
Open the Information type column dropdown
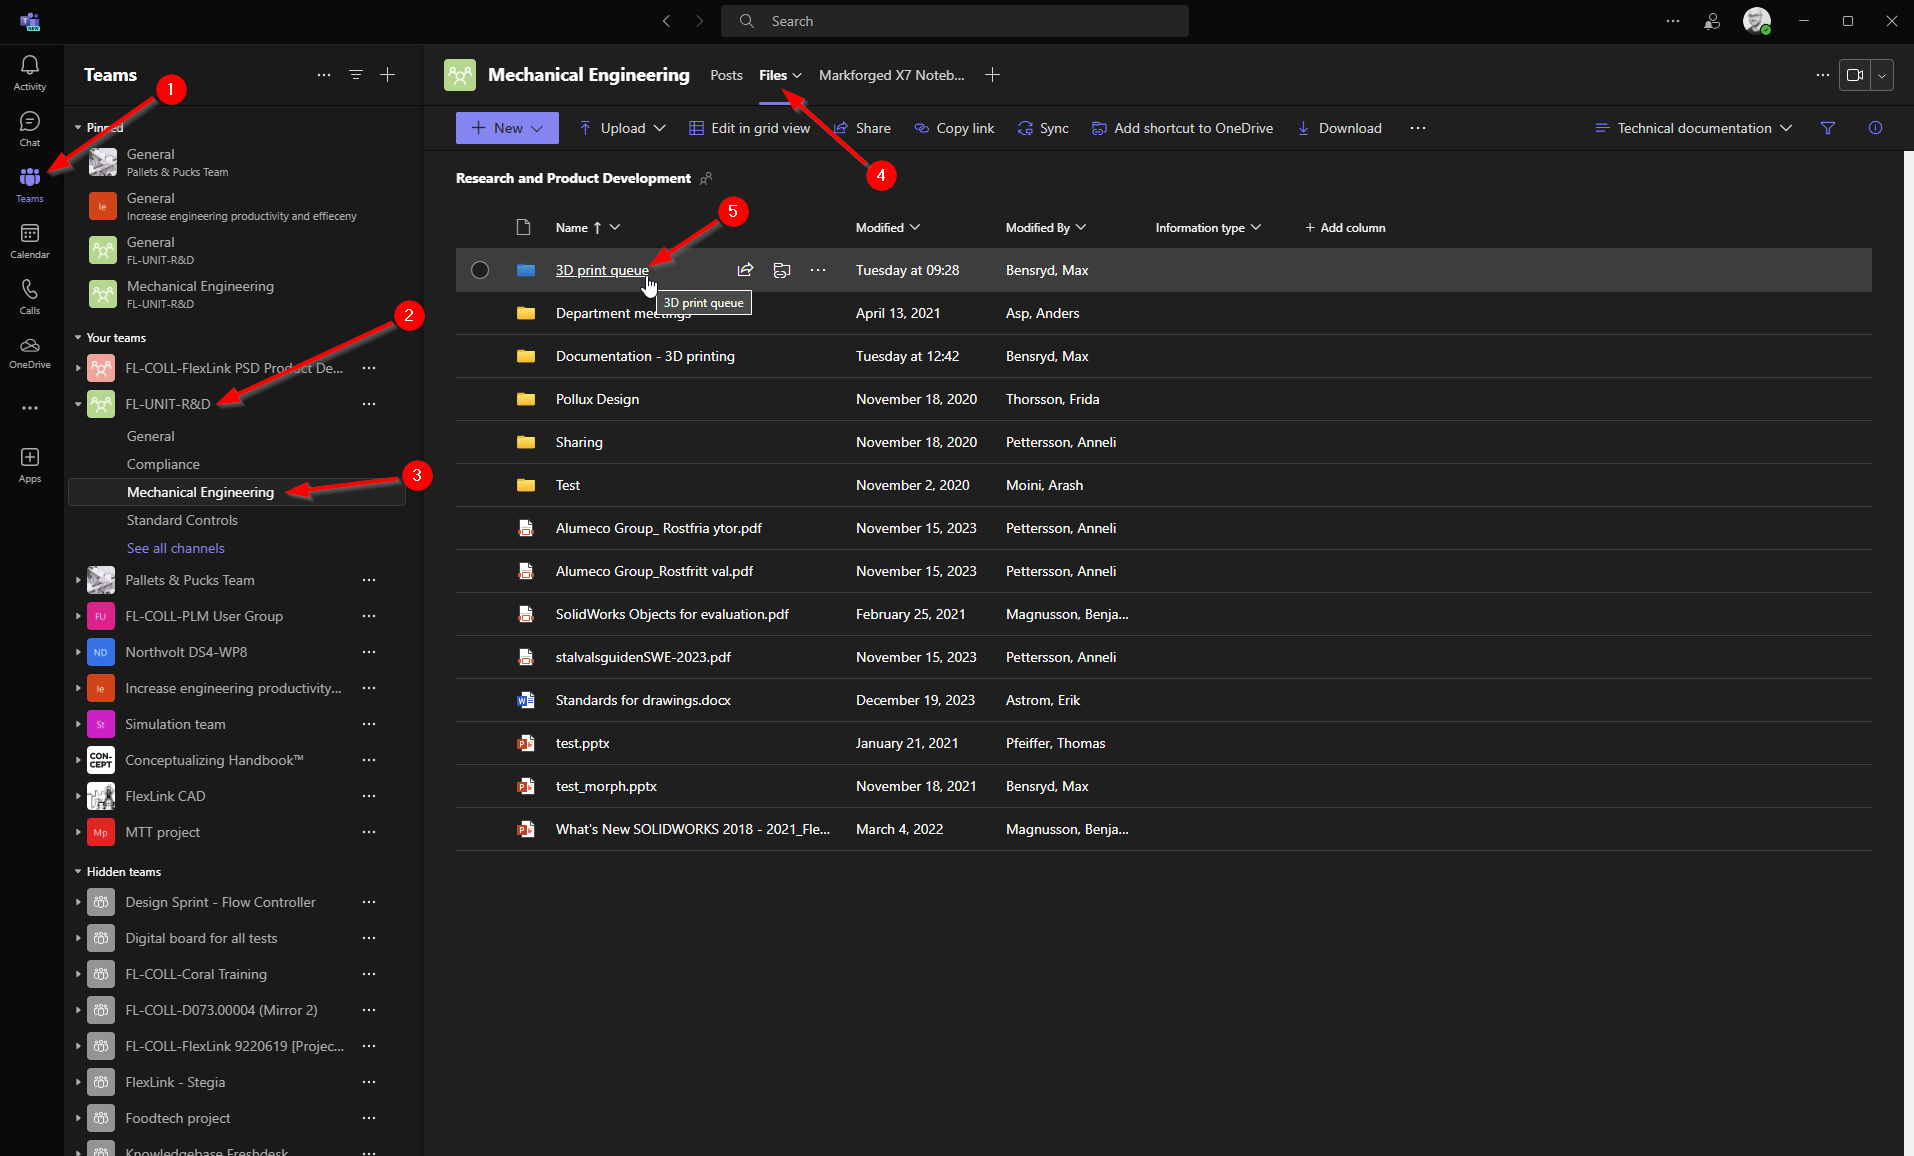coord(1208,228)
